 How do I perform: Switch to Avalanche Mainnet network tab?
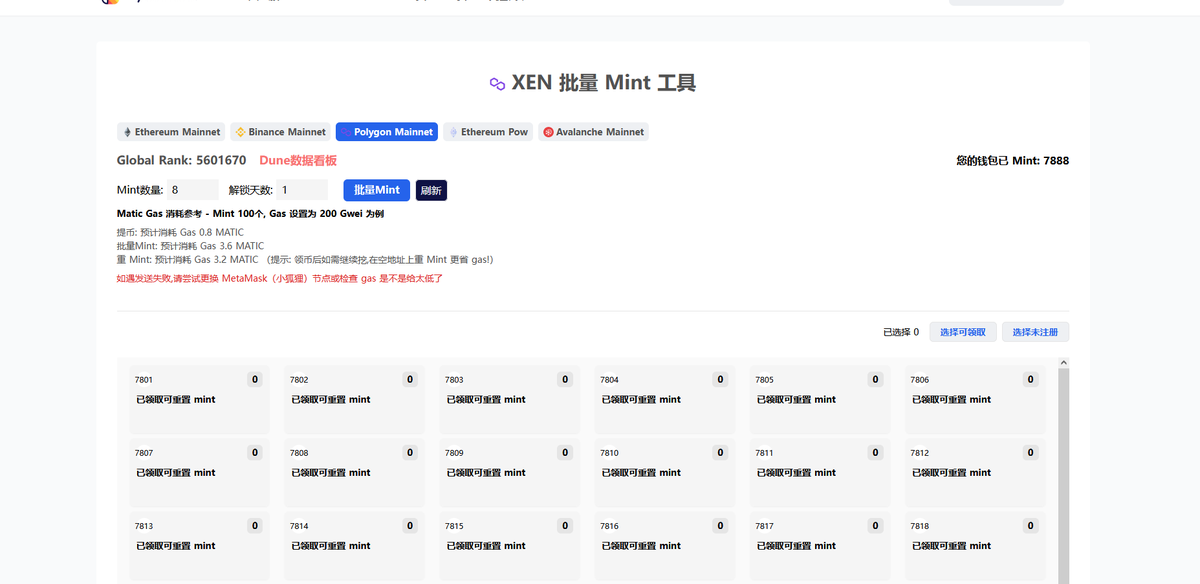pyautogui.click(x=594, y=132)
